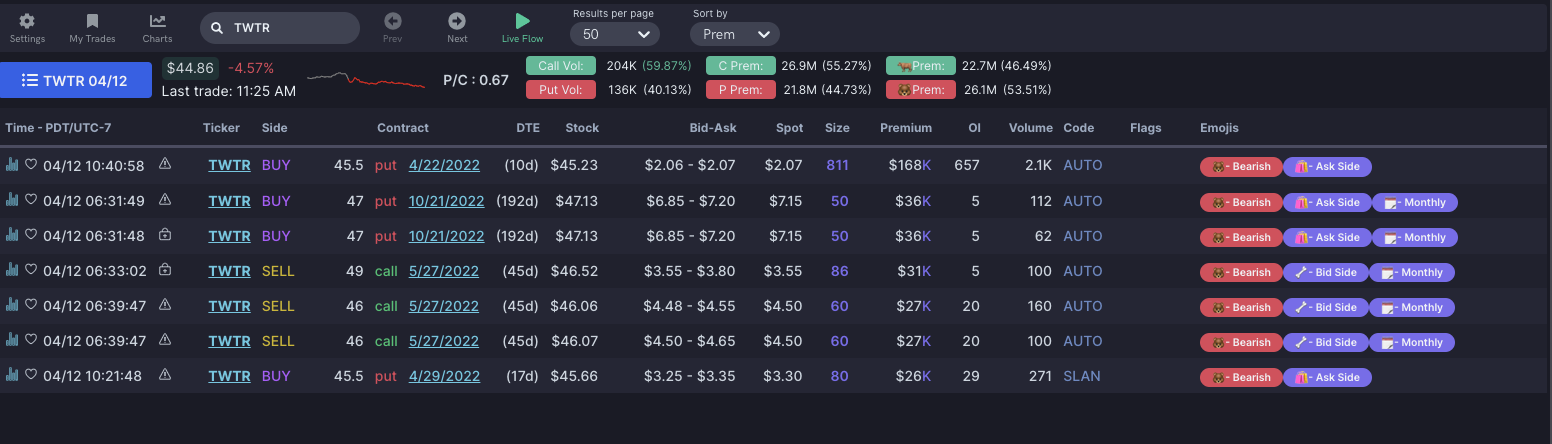
Task: Click the C Prem green badge
Action: click(741, 66)
